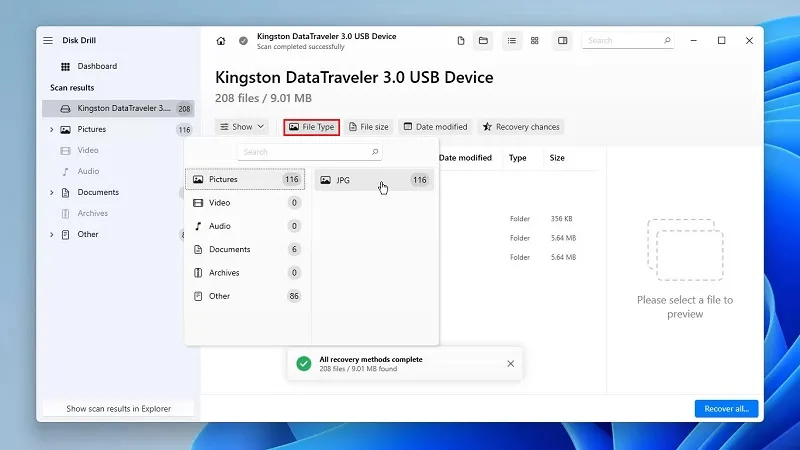Switch to folder view icon
800x450 pixels.
pyautogui.click(x=483, y=41)
